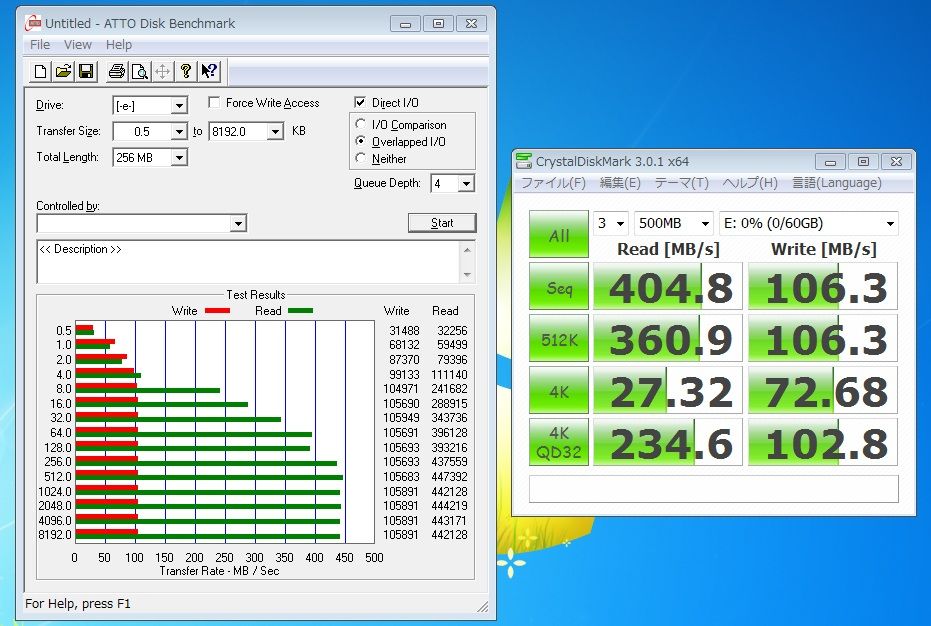
Task: Click the green All button
Action: click(x=559, y=236)
